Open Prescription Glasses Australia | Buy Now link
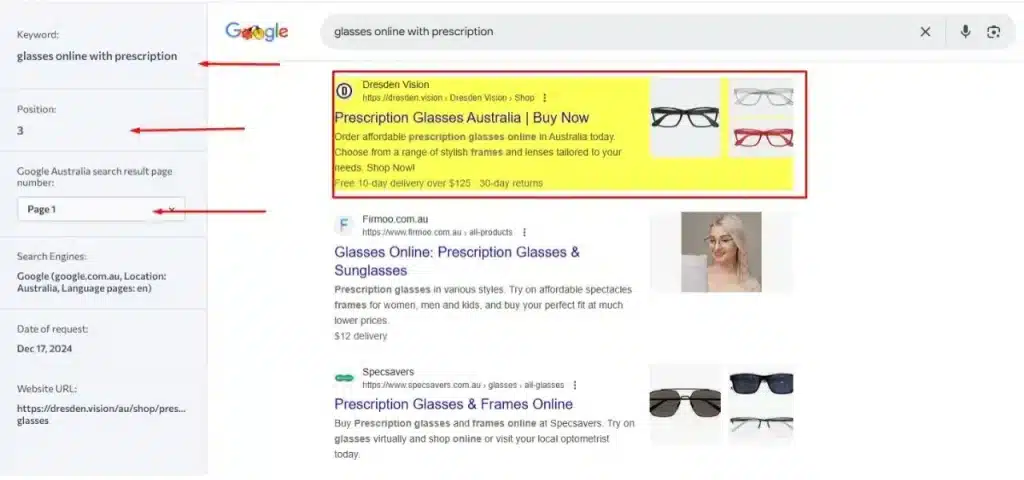The image size is (1024, 480). tap(462, 118)
